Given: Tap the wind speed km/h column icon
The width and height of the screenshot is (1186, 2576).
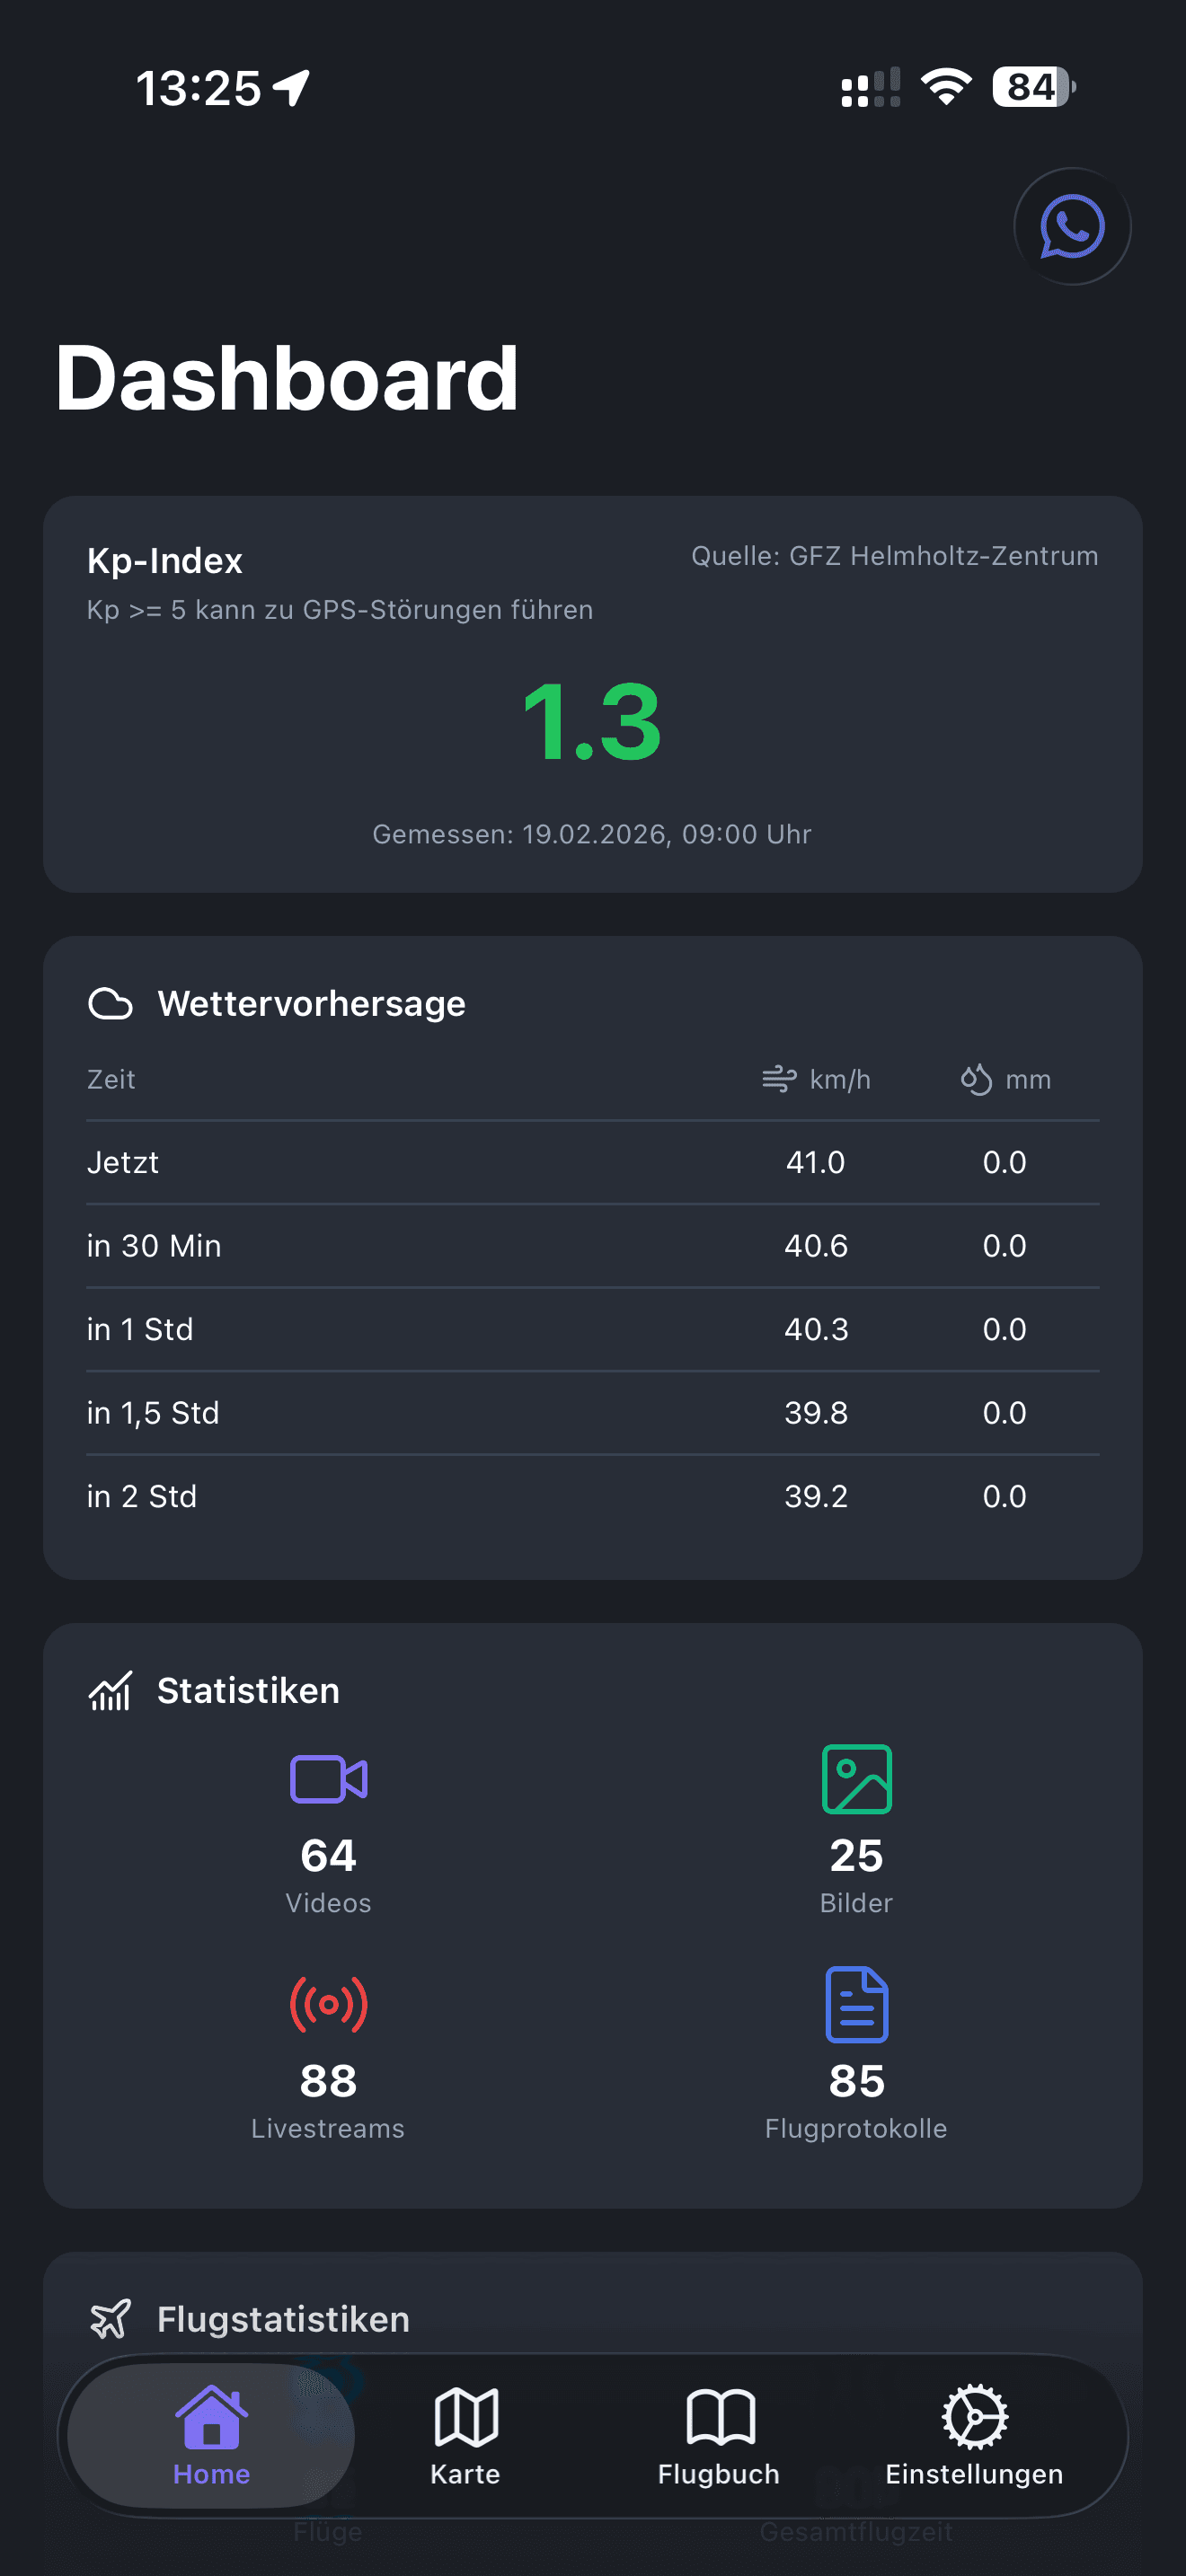Looking at the screenshot, I should (779, 1079).
